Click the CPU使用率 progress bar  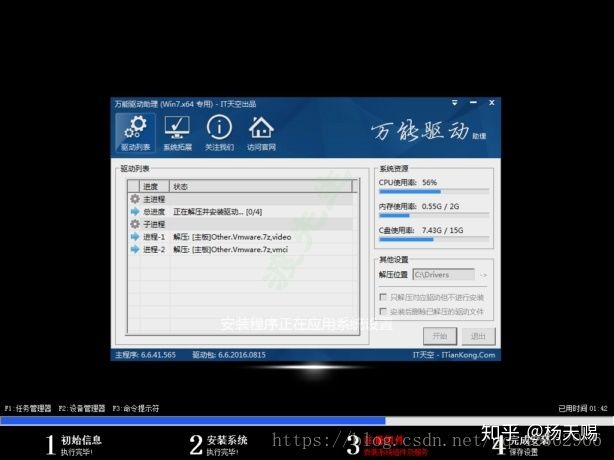(434, 192)
